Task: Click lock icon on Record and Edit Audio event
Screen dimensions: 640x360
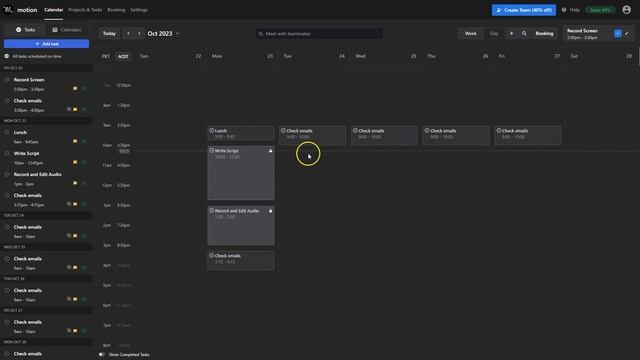Action: (x=270, y=211)
